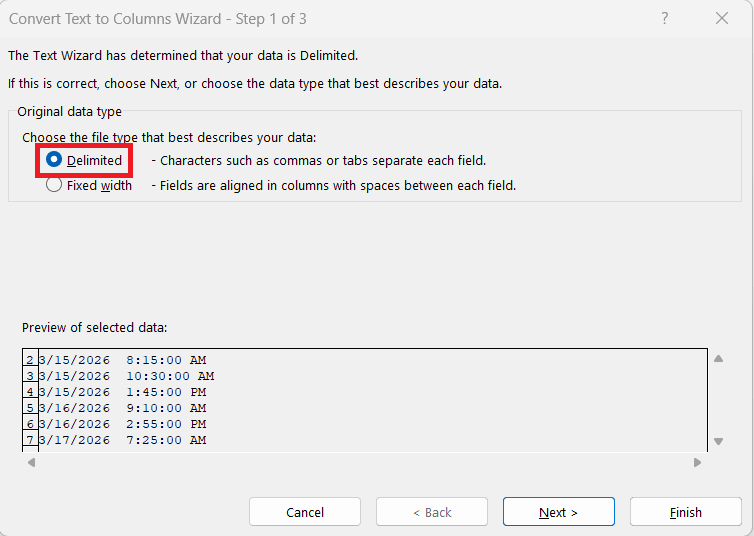The height and width of the screenshot is (536, 754).
Task: Proceed with the Next button
Action: 558,512
